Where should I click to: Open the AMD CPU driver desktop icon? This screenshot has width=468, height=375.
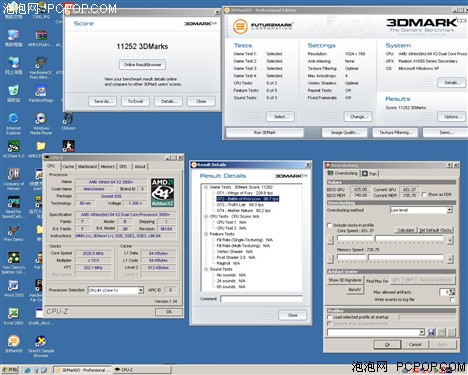coord(41,38)
